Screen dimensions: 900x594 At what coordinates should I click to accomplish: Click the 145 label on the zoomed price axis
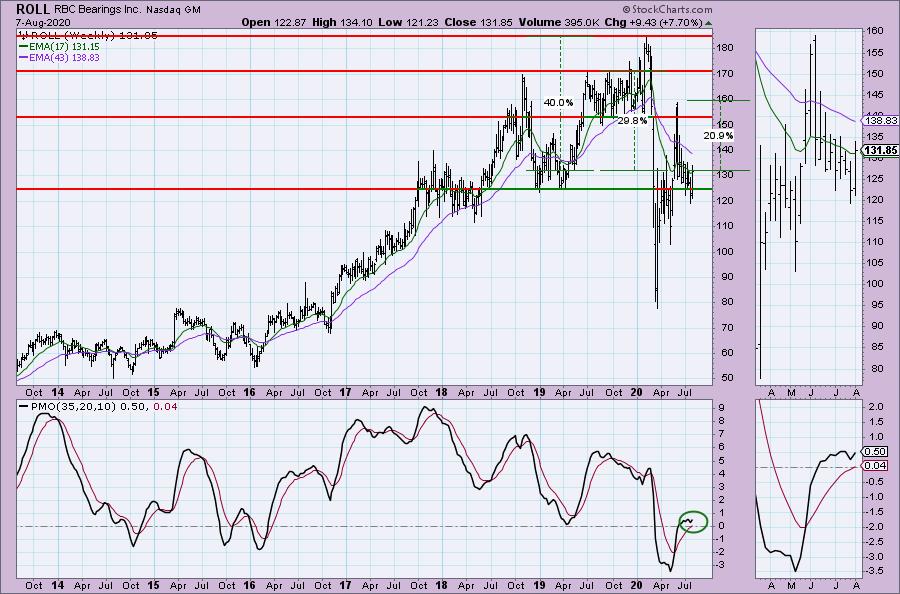[876, 95]
